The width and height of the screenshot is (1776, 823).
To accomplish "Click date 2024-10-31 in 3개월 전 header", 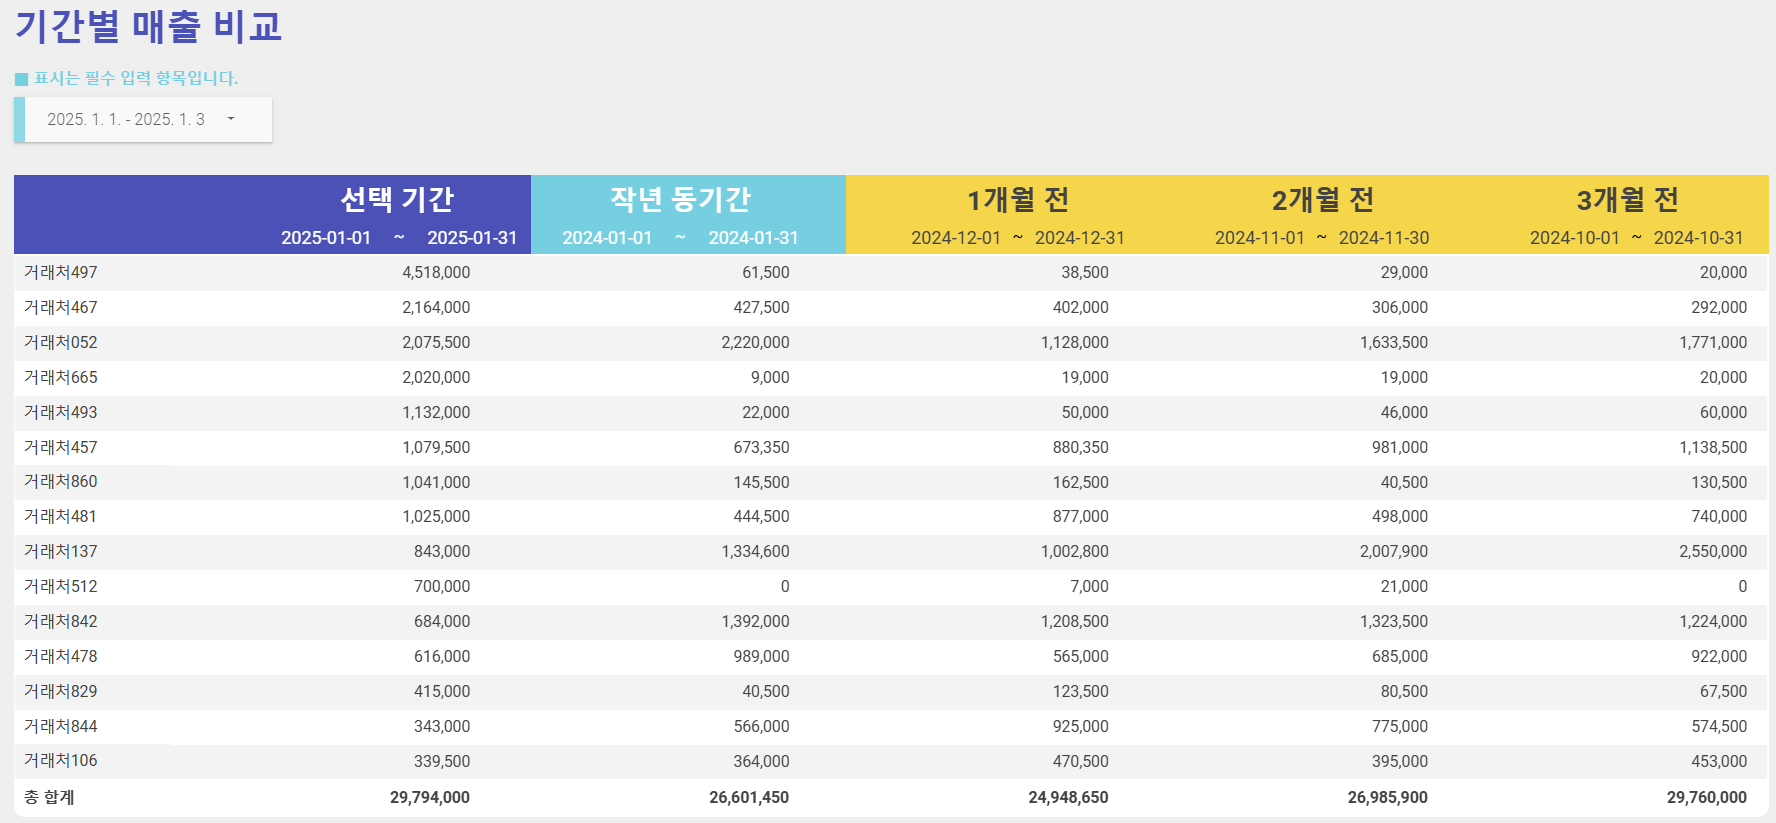I will (x=1698, y=238).
